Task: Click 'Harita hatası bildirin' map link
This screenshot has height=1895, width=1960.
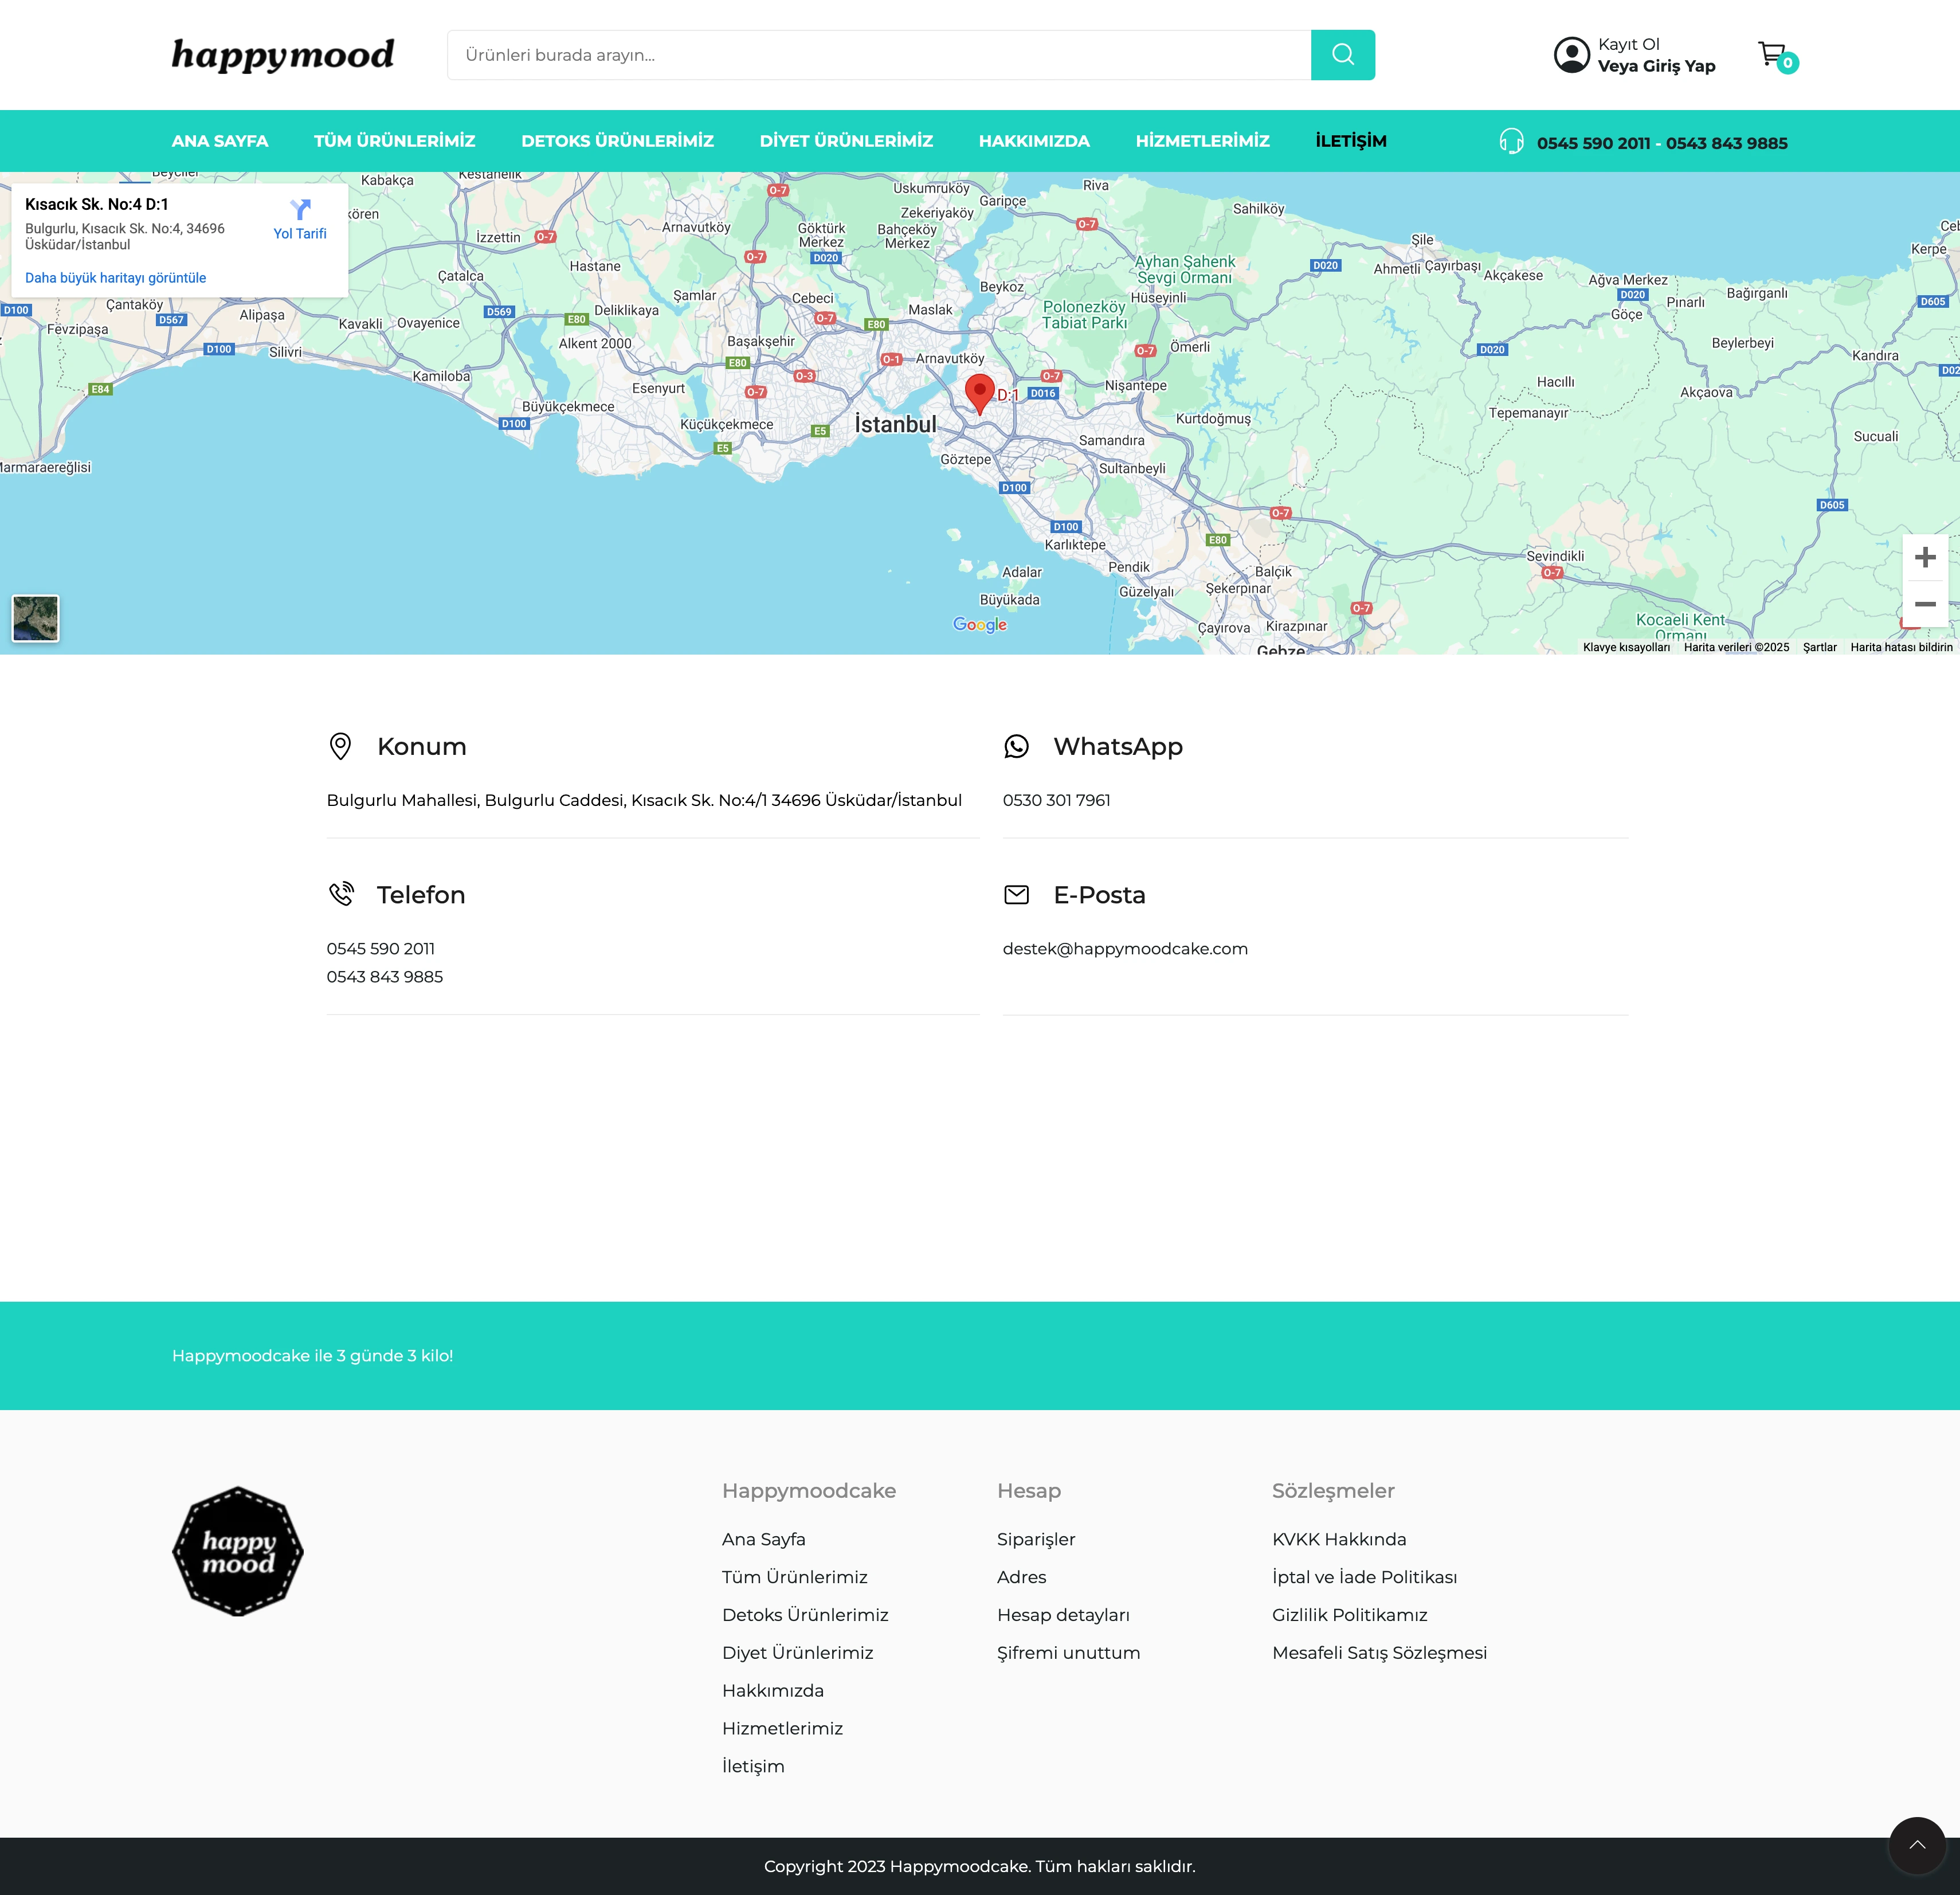Action: tap(1900, 647)
